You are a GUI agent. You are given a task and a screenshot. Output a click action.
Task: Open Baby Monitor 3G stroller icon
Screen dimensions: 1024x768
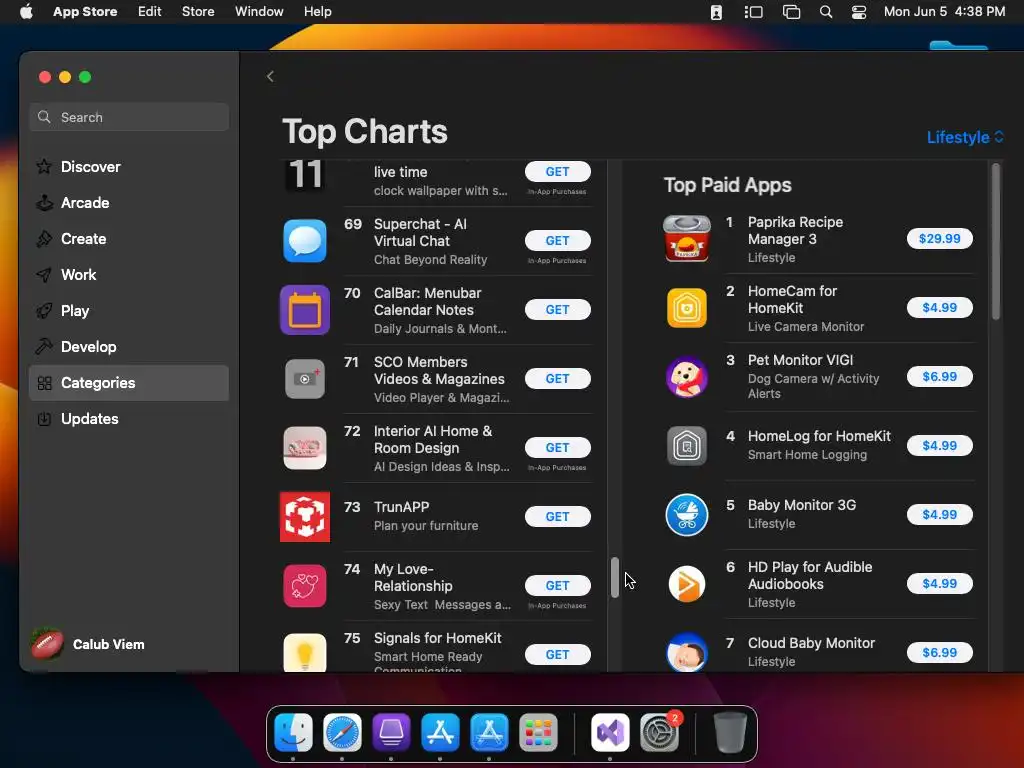686,515
